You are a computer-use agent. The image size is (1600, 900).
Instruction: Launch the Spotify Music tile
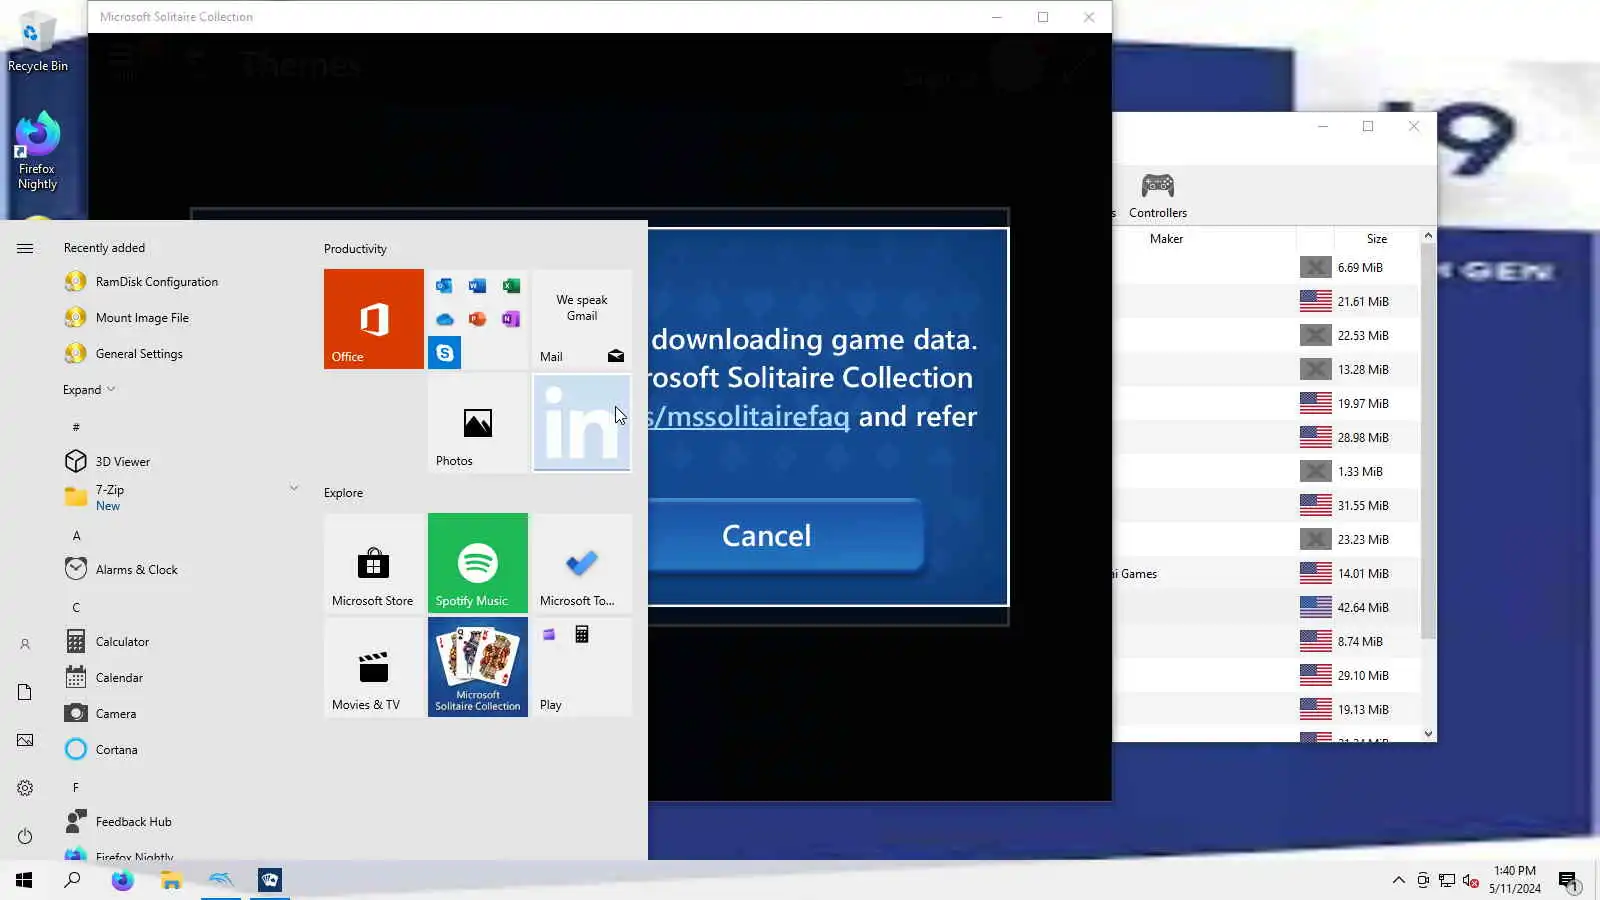click(x=478, y=563)
